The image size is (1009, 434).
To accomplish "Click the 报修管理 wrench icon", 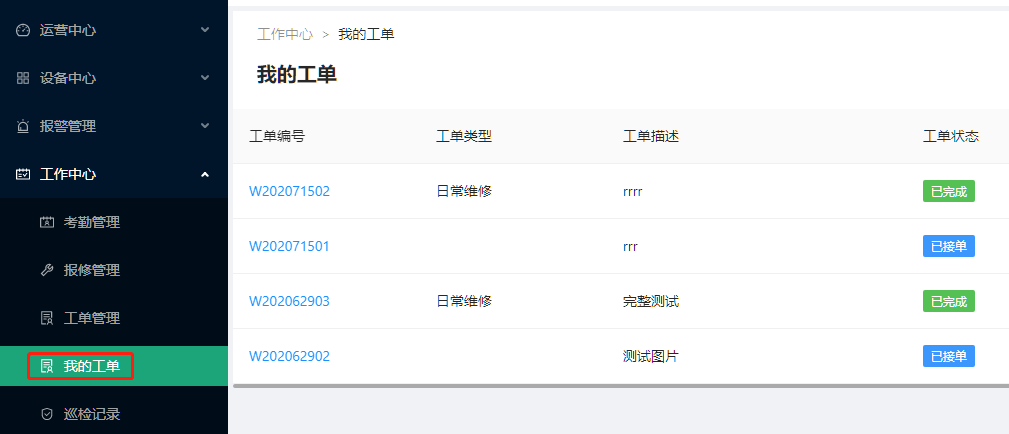I will point(46,270).
